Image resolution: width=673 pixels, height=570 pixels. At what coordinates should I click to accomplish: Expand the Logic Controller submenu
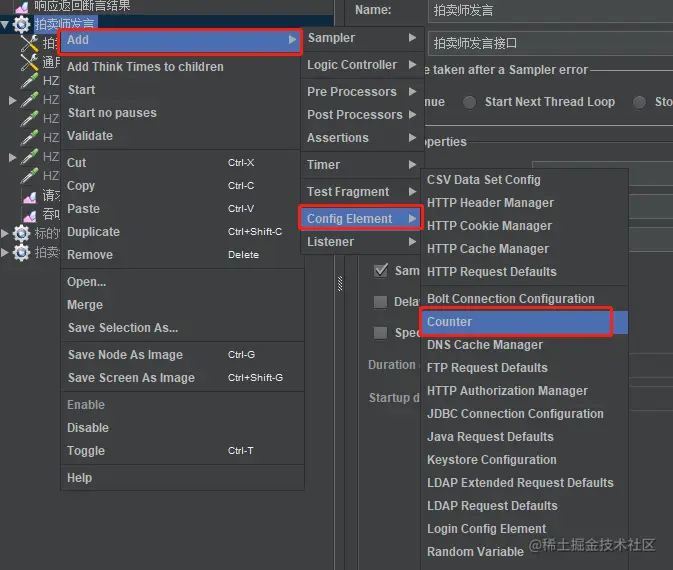click(x=362, y=65)
